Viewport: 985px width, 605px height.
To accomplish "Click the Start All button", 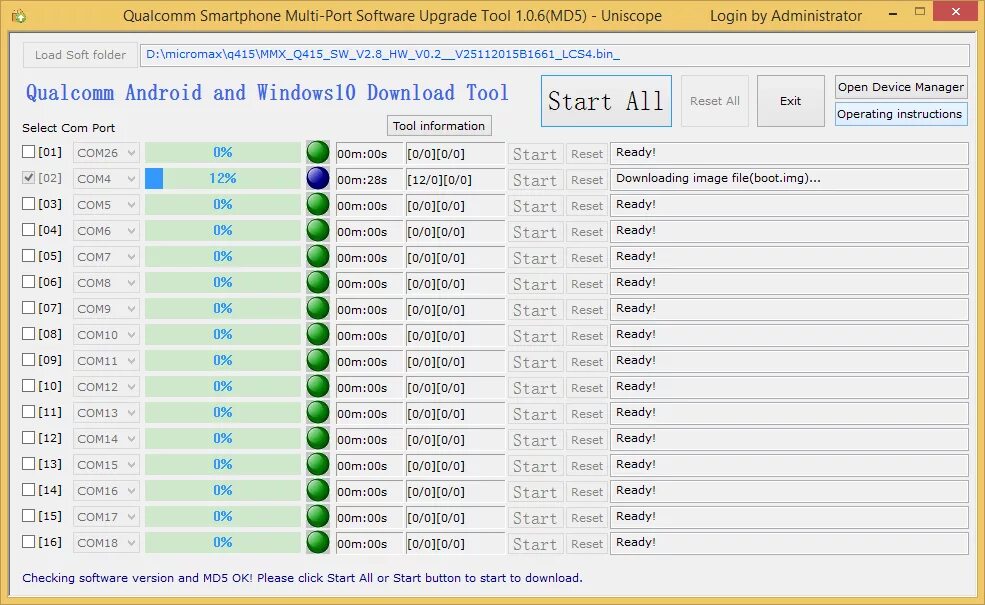I will click(606, 101).
